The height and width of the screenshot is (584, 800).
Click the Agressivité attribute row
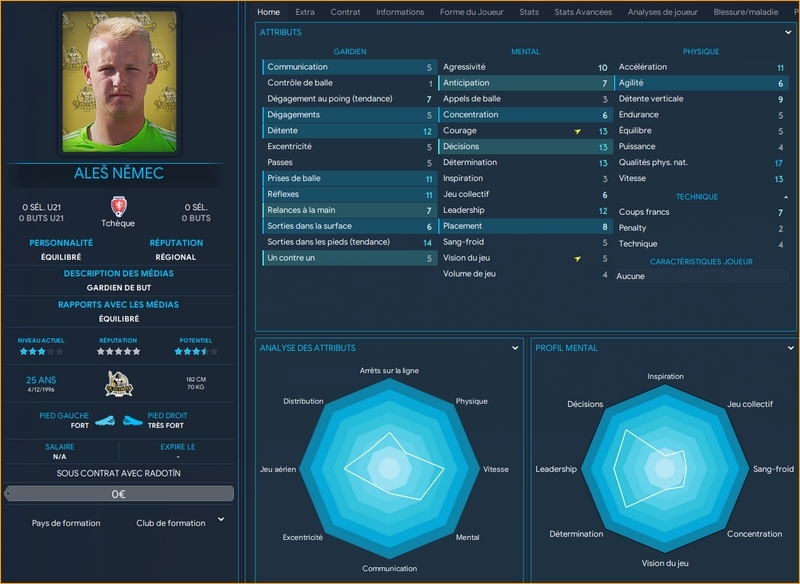(x=526, y=67)
